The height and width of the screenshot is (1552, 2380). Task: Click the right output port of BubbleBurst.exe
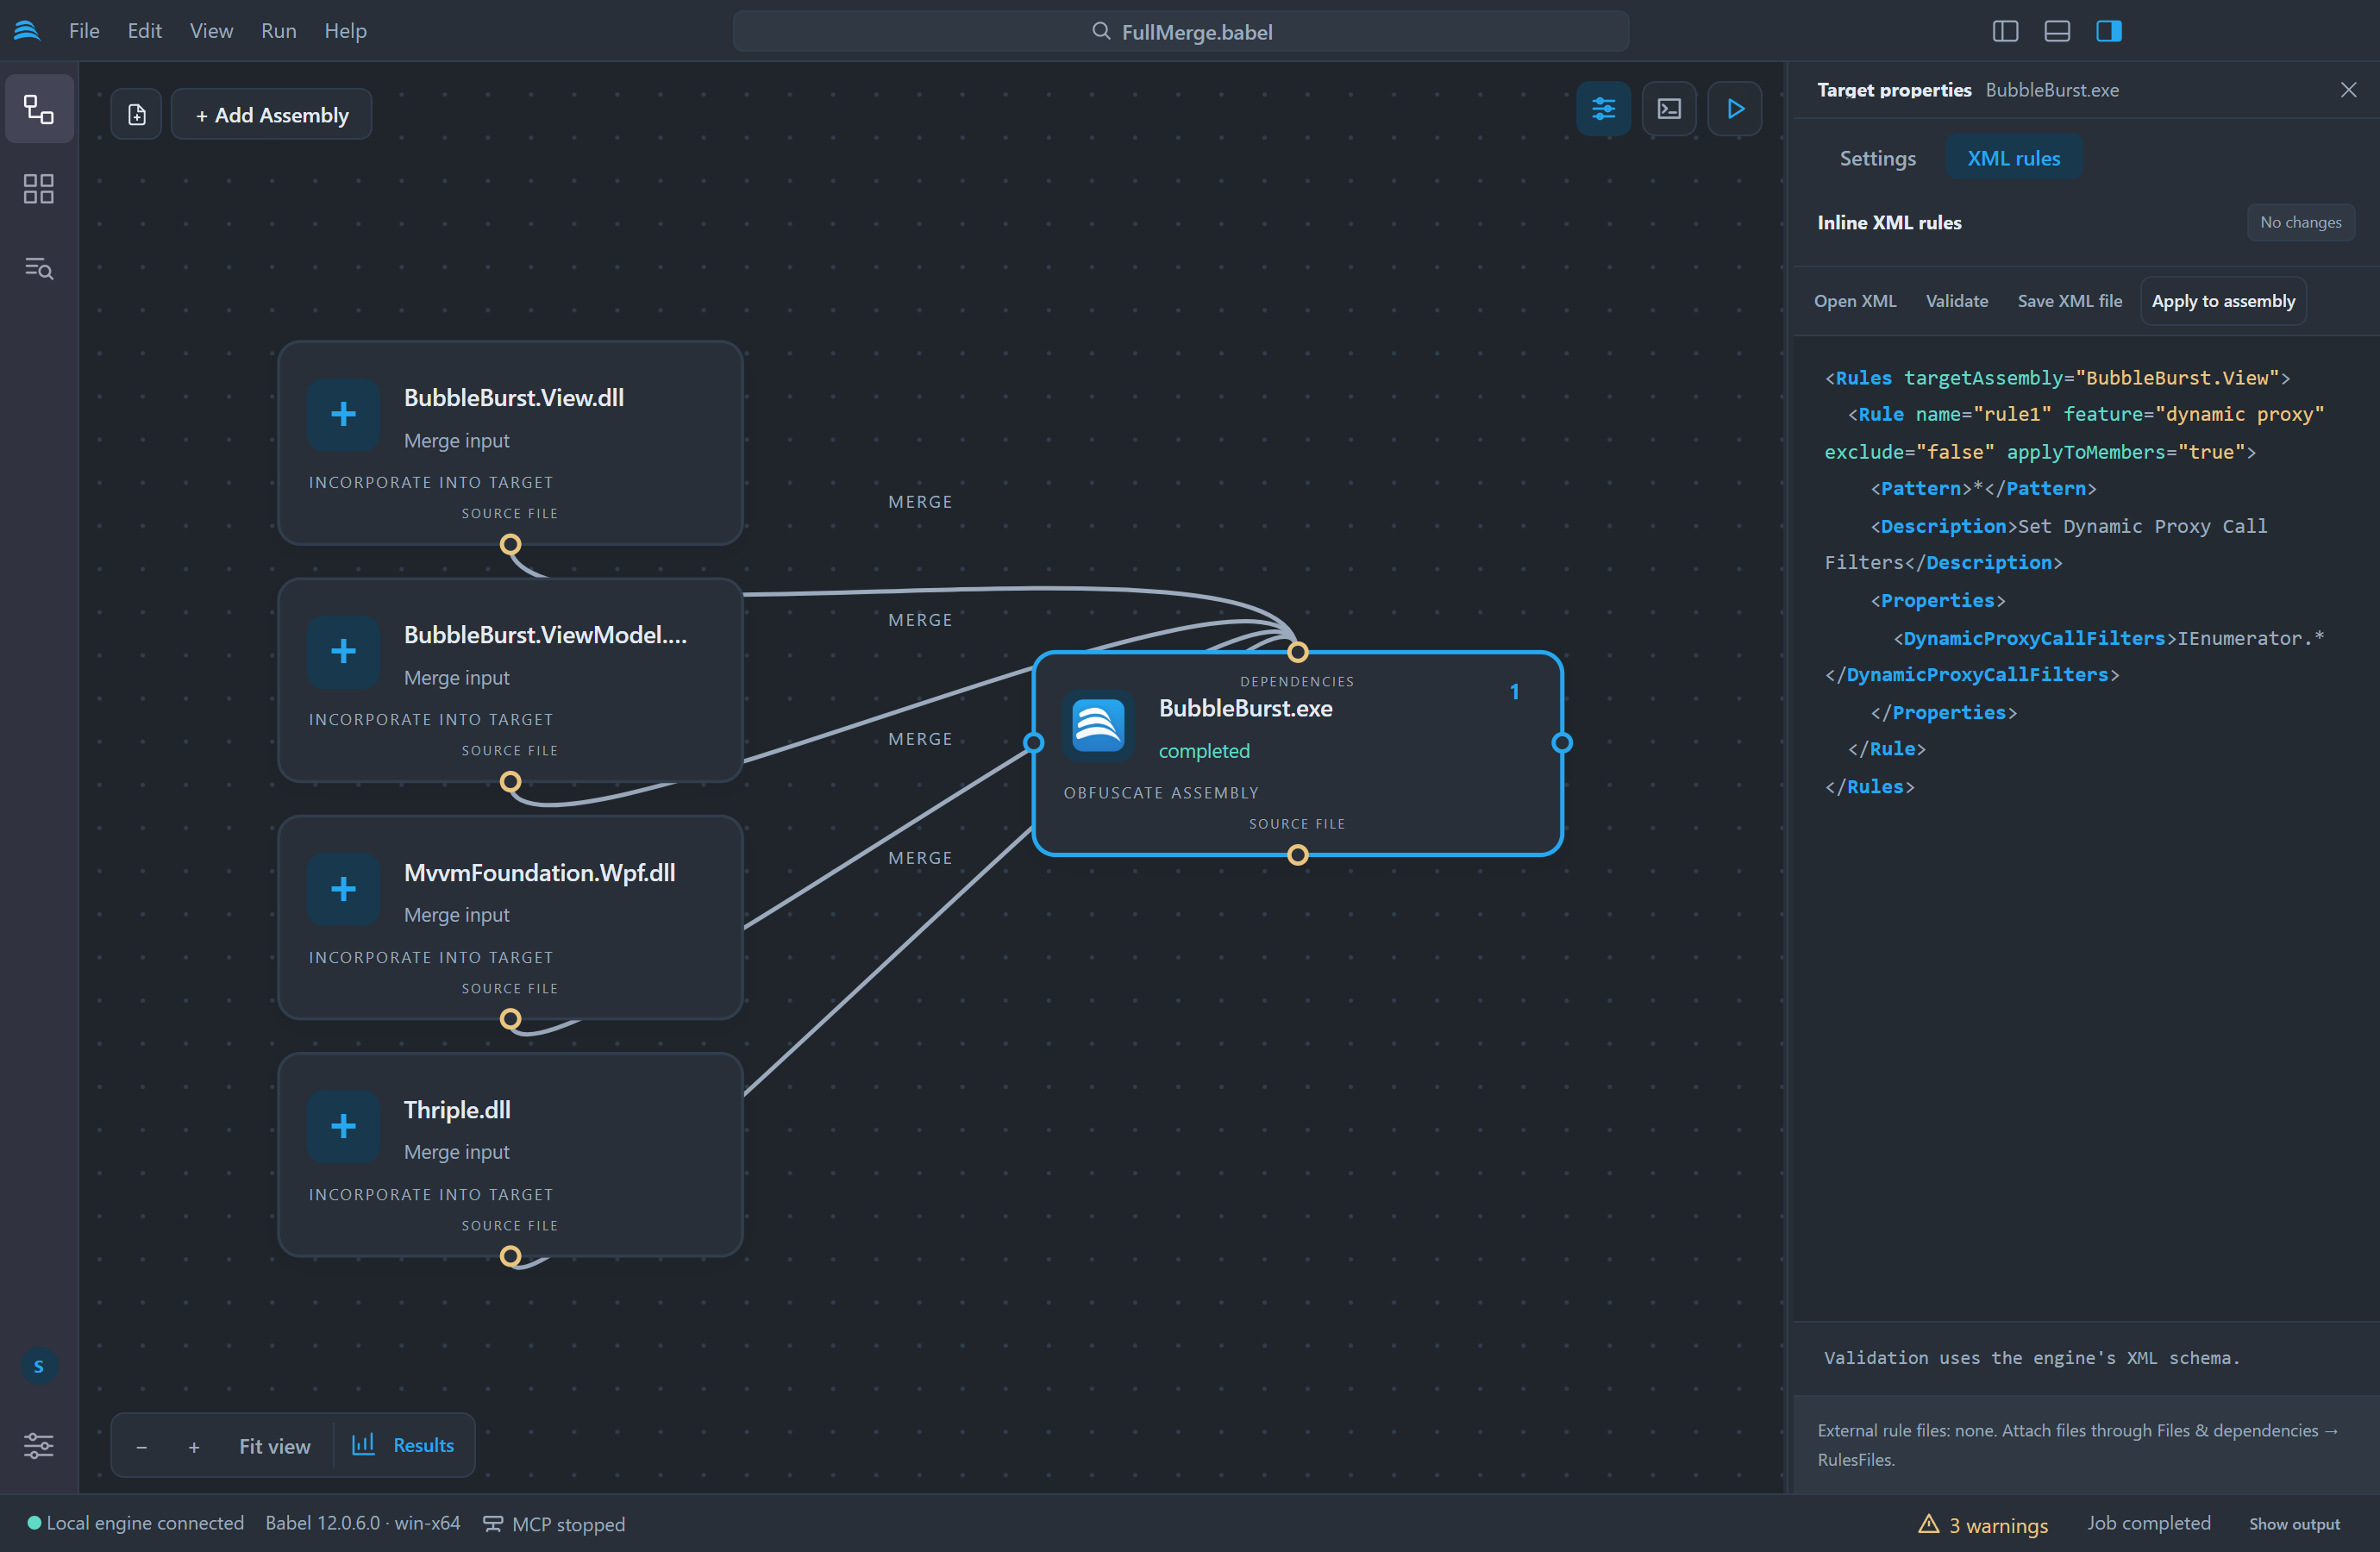(x=1561, y=742)
